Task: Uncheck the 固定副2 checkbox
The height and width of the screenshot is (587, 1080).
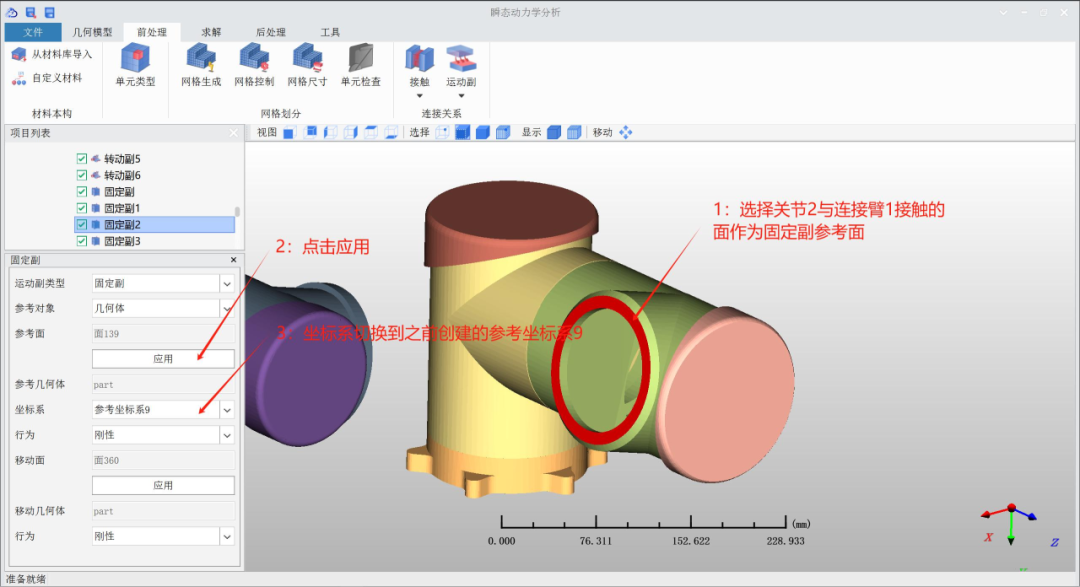Action: click(82, 225)
